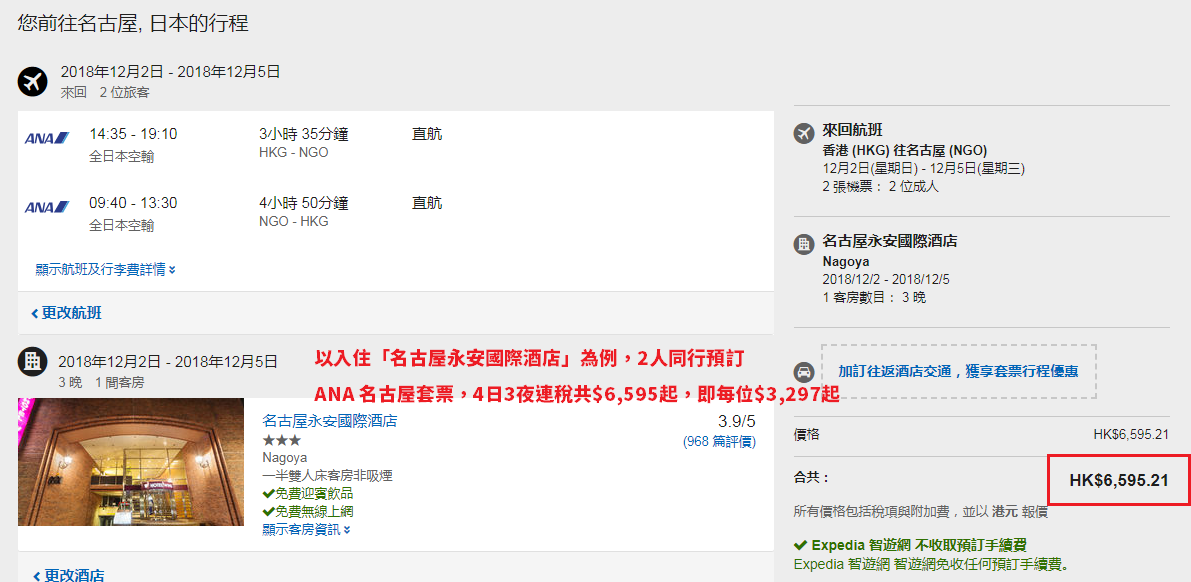Click the 更改航班 link

click(x=67, y=313)
